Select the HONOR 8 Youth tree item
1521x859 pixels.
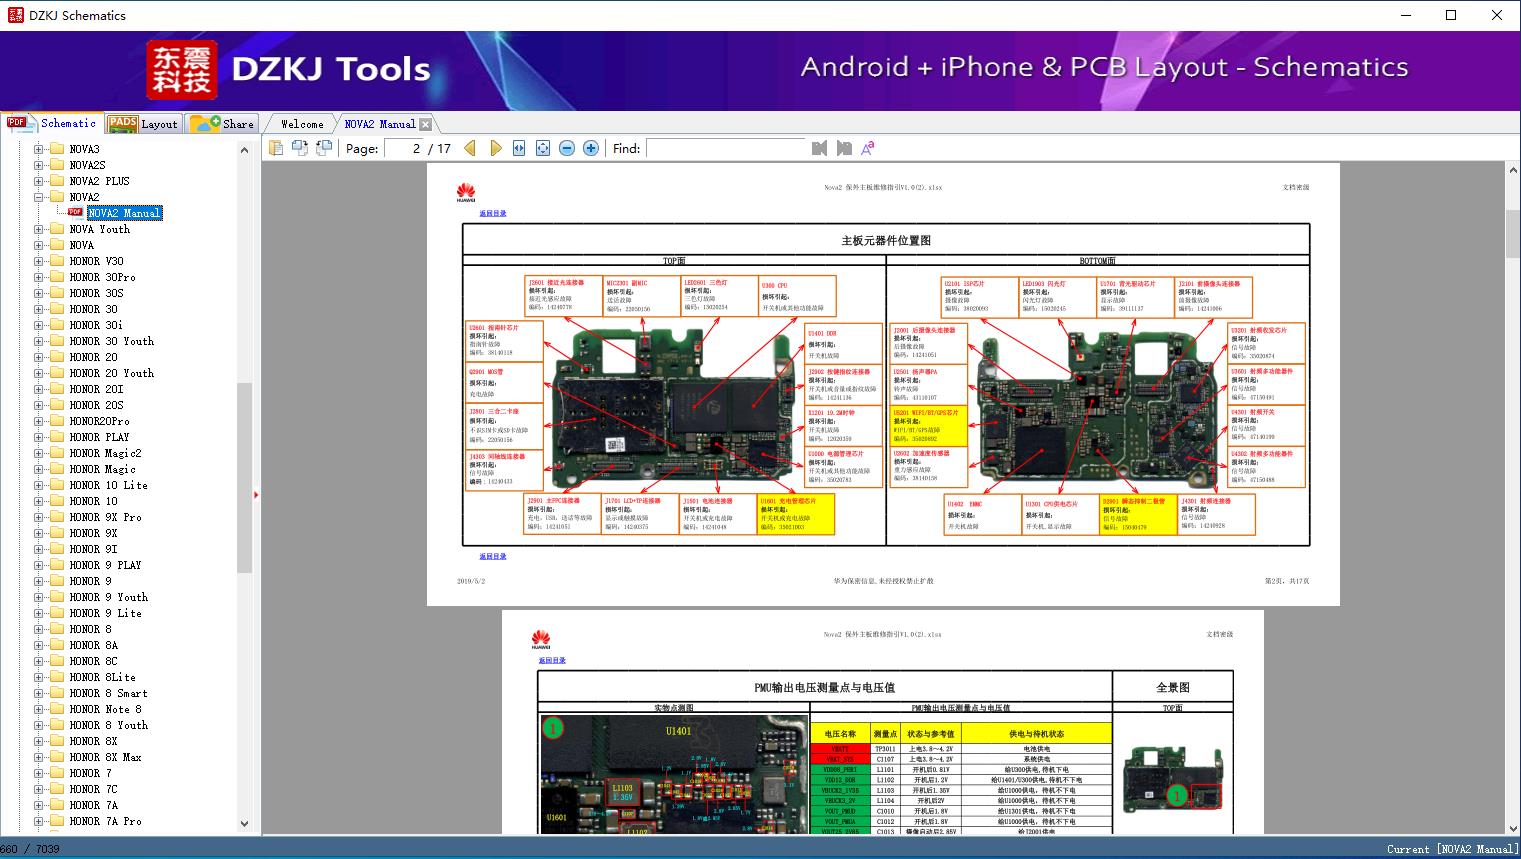pyautogui.click(x=108, y=725)
